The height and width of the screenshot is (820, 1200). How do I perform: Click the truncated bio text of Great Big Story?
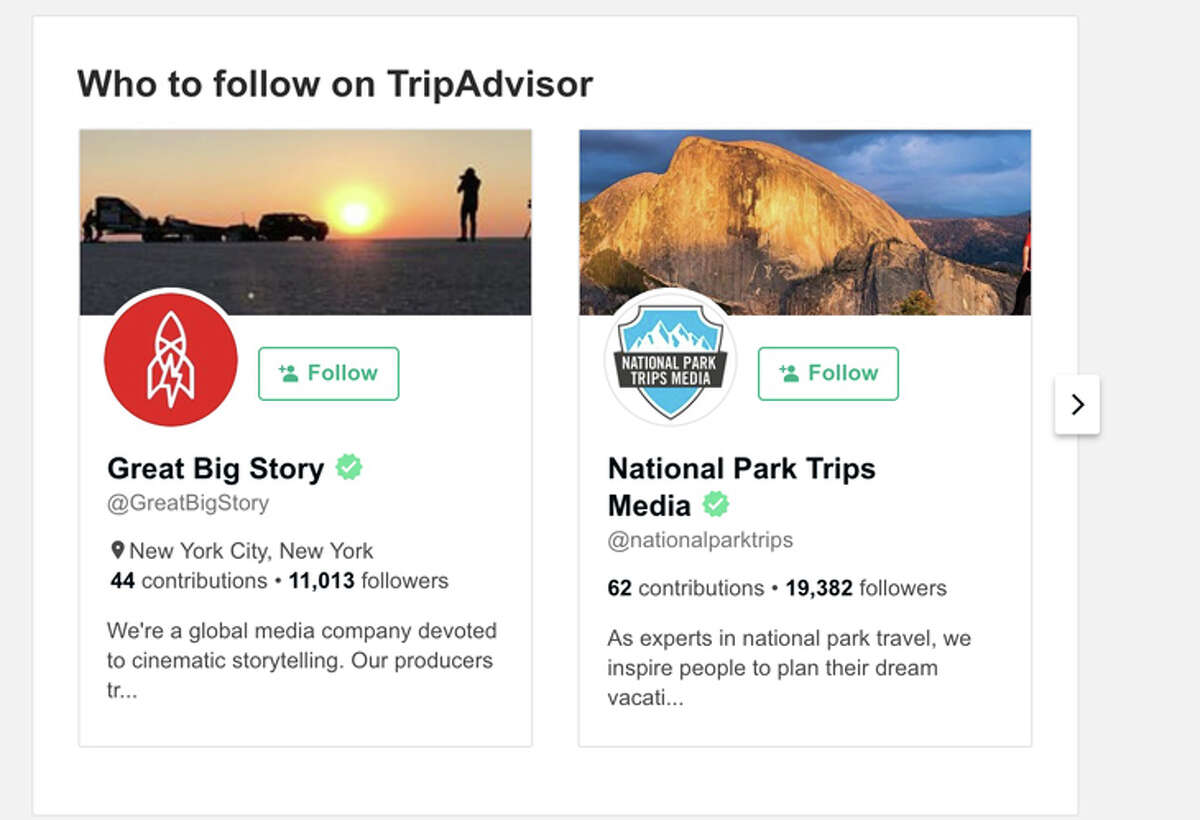(300, 660)
